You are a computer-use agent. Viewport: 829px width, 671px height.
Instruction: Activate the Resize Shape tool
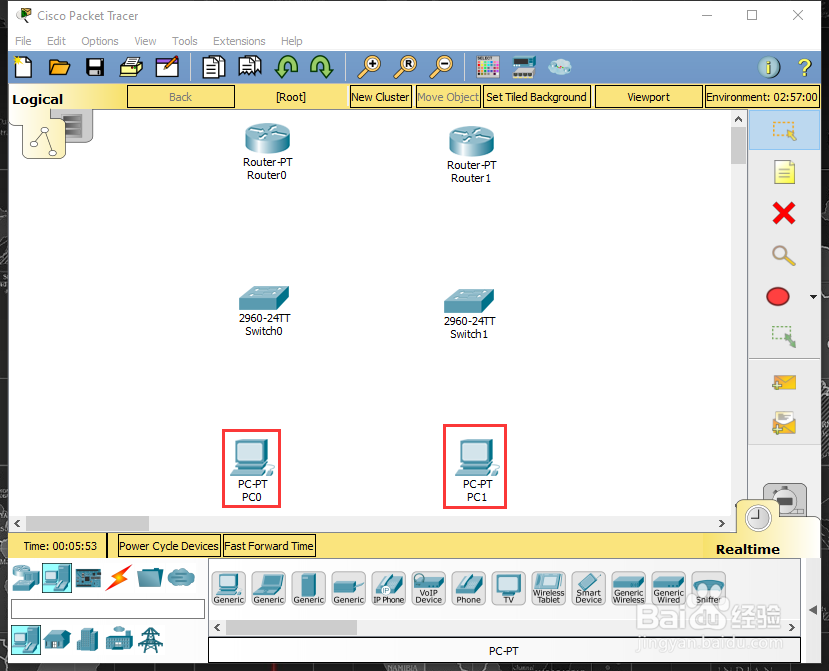pos(784,336)
